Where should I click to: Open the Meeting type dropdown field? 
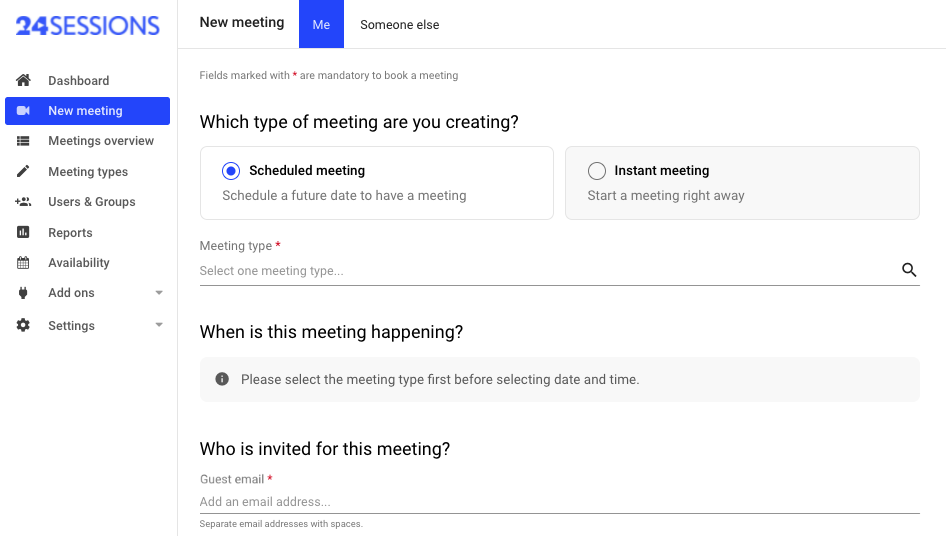tap(545, 271)
